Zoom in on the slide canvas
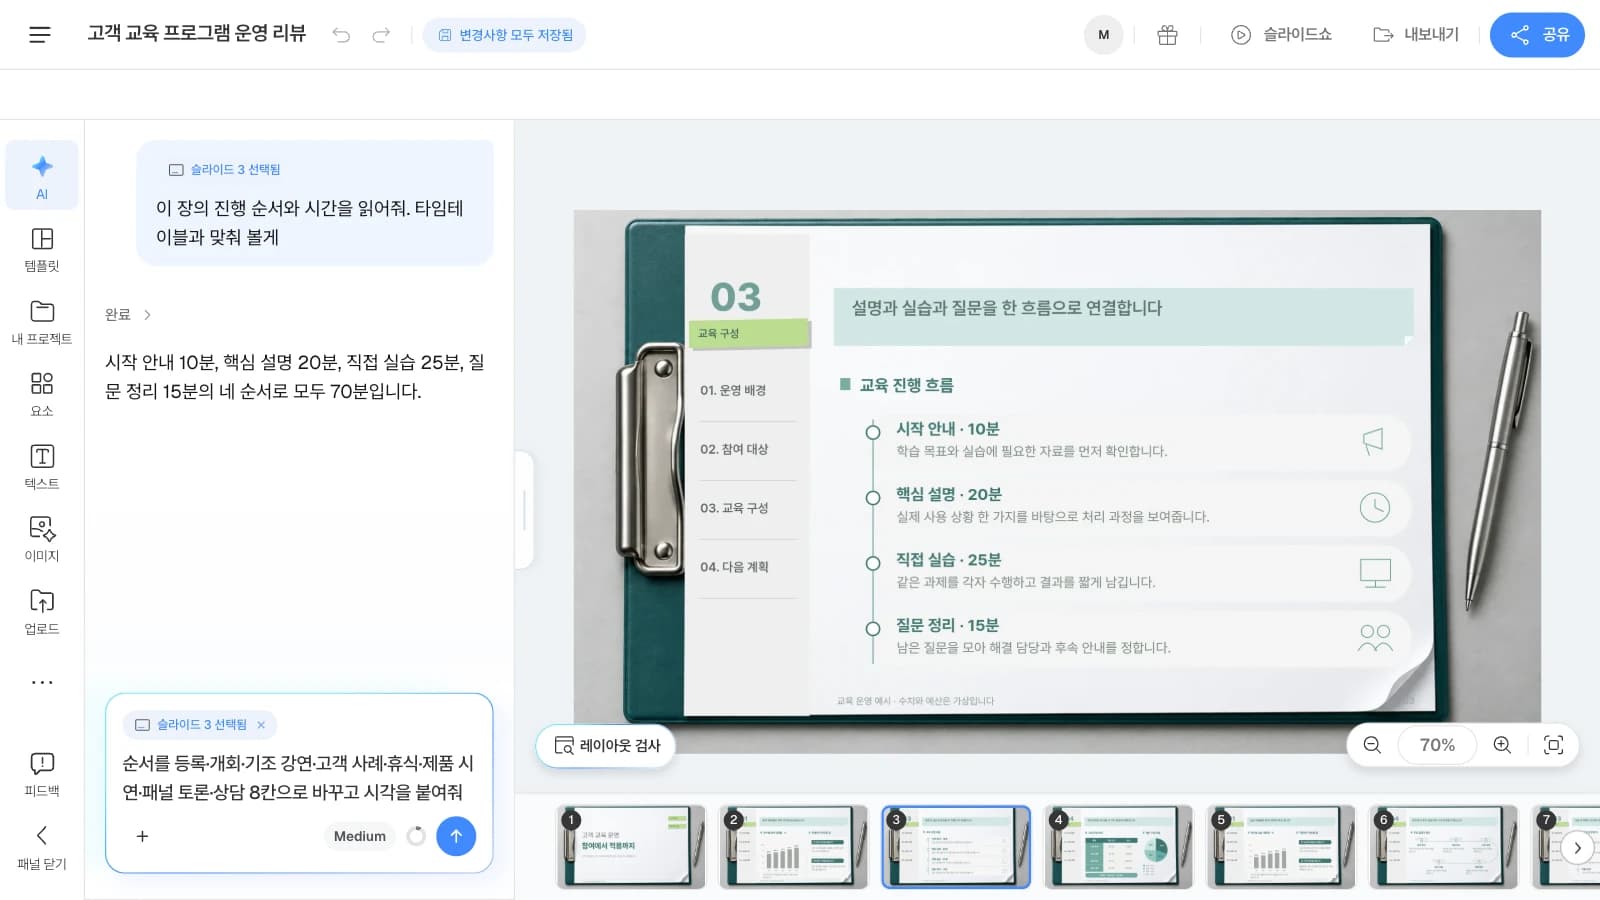The image size is (1600, 900). 1502,745
